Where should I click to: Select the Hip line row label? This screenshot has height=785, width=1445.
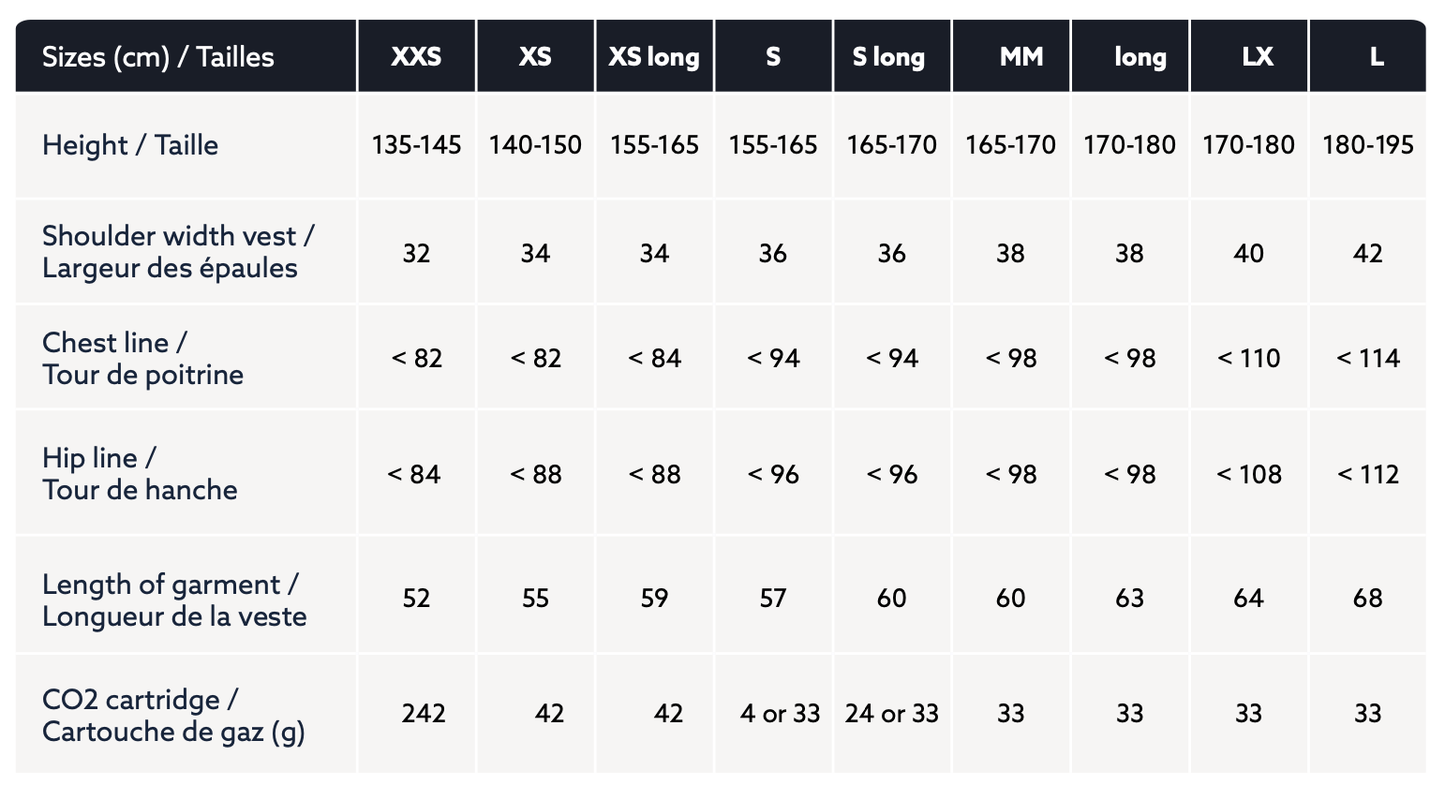(139, 473)
